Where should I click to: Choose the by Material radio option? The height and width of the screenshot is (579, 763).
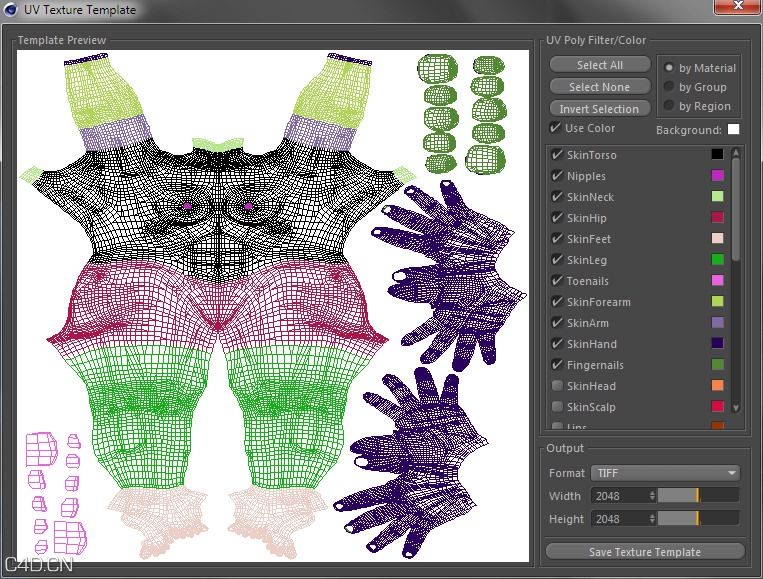[x=669, y=68]
